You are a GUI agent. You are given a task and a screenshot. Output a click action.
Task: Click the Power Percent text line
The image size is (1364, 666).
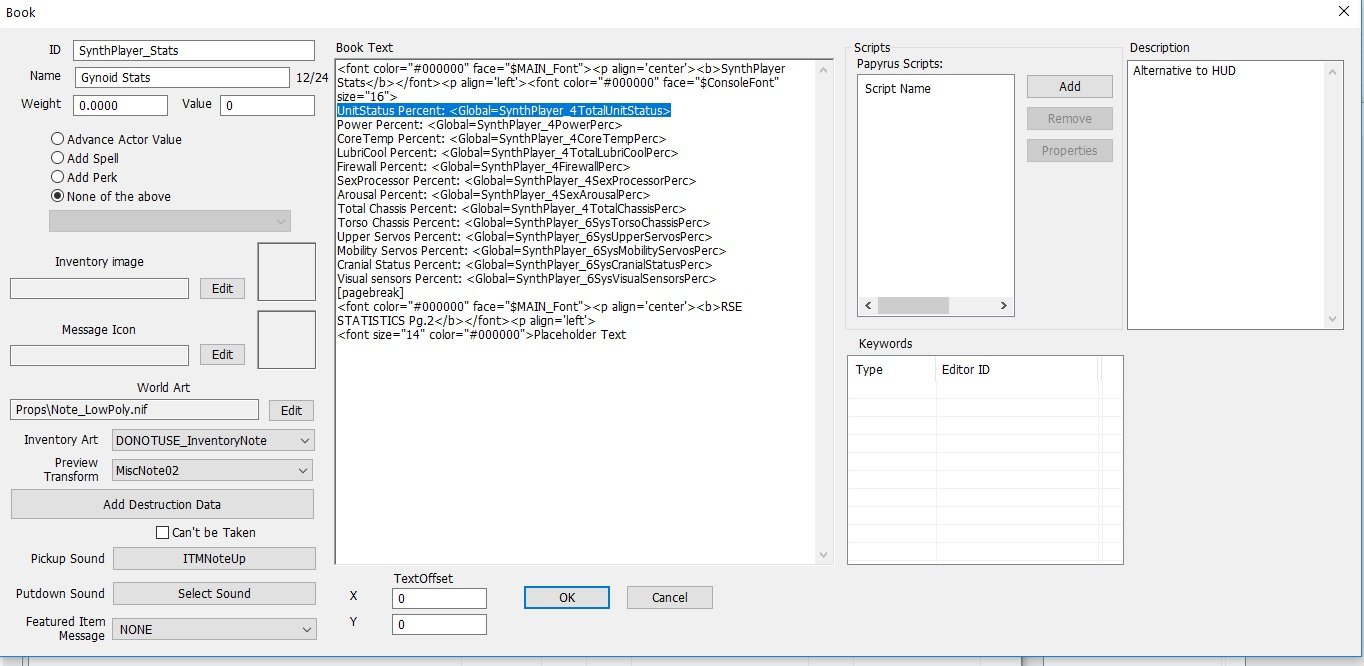[x=479, y=125]
